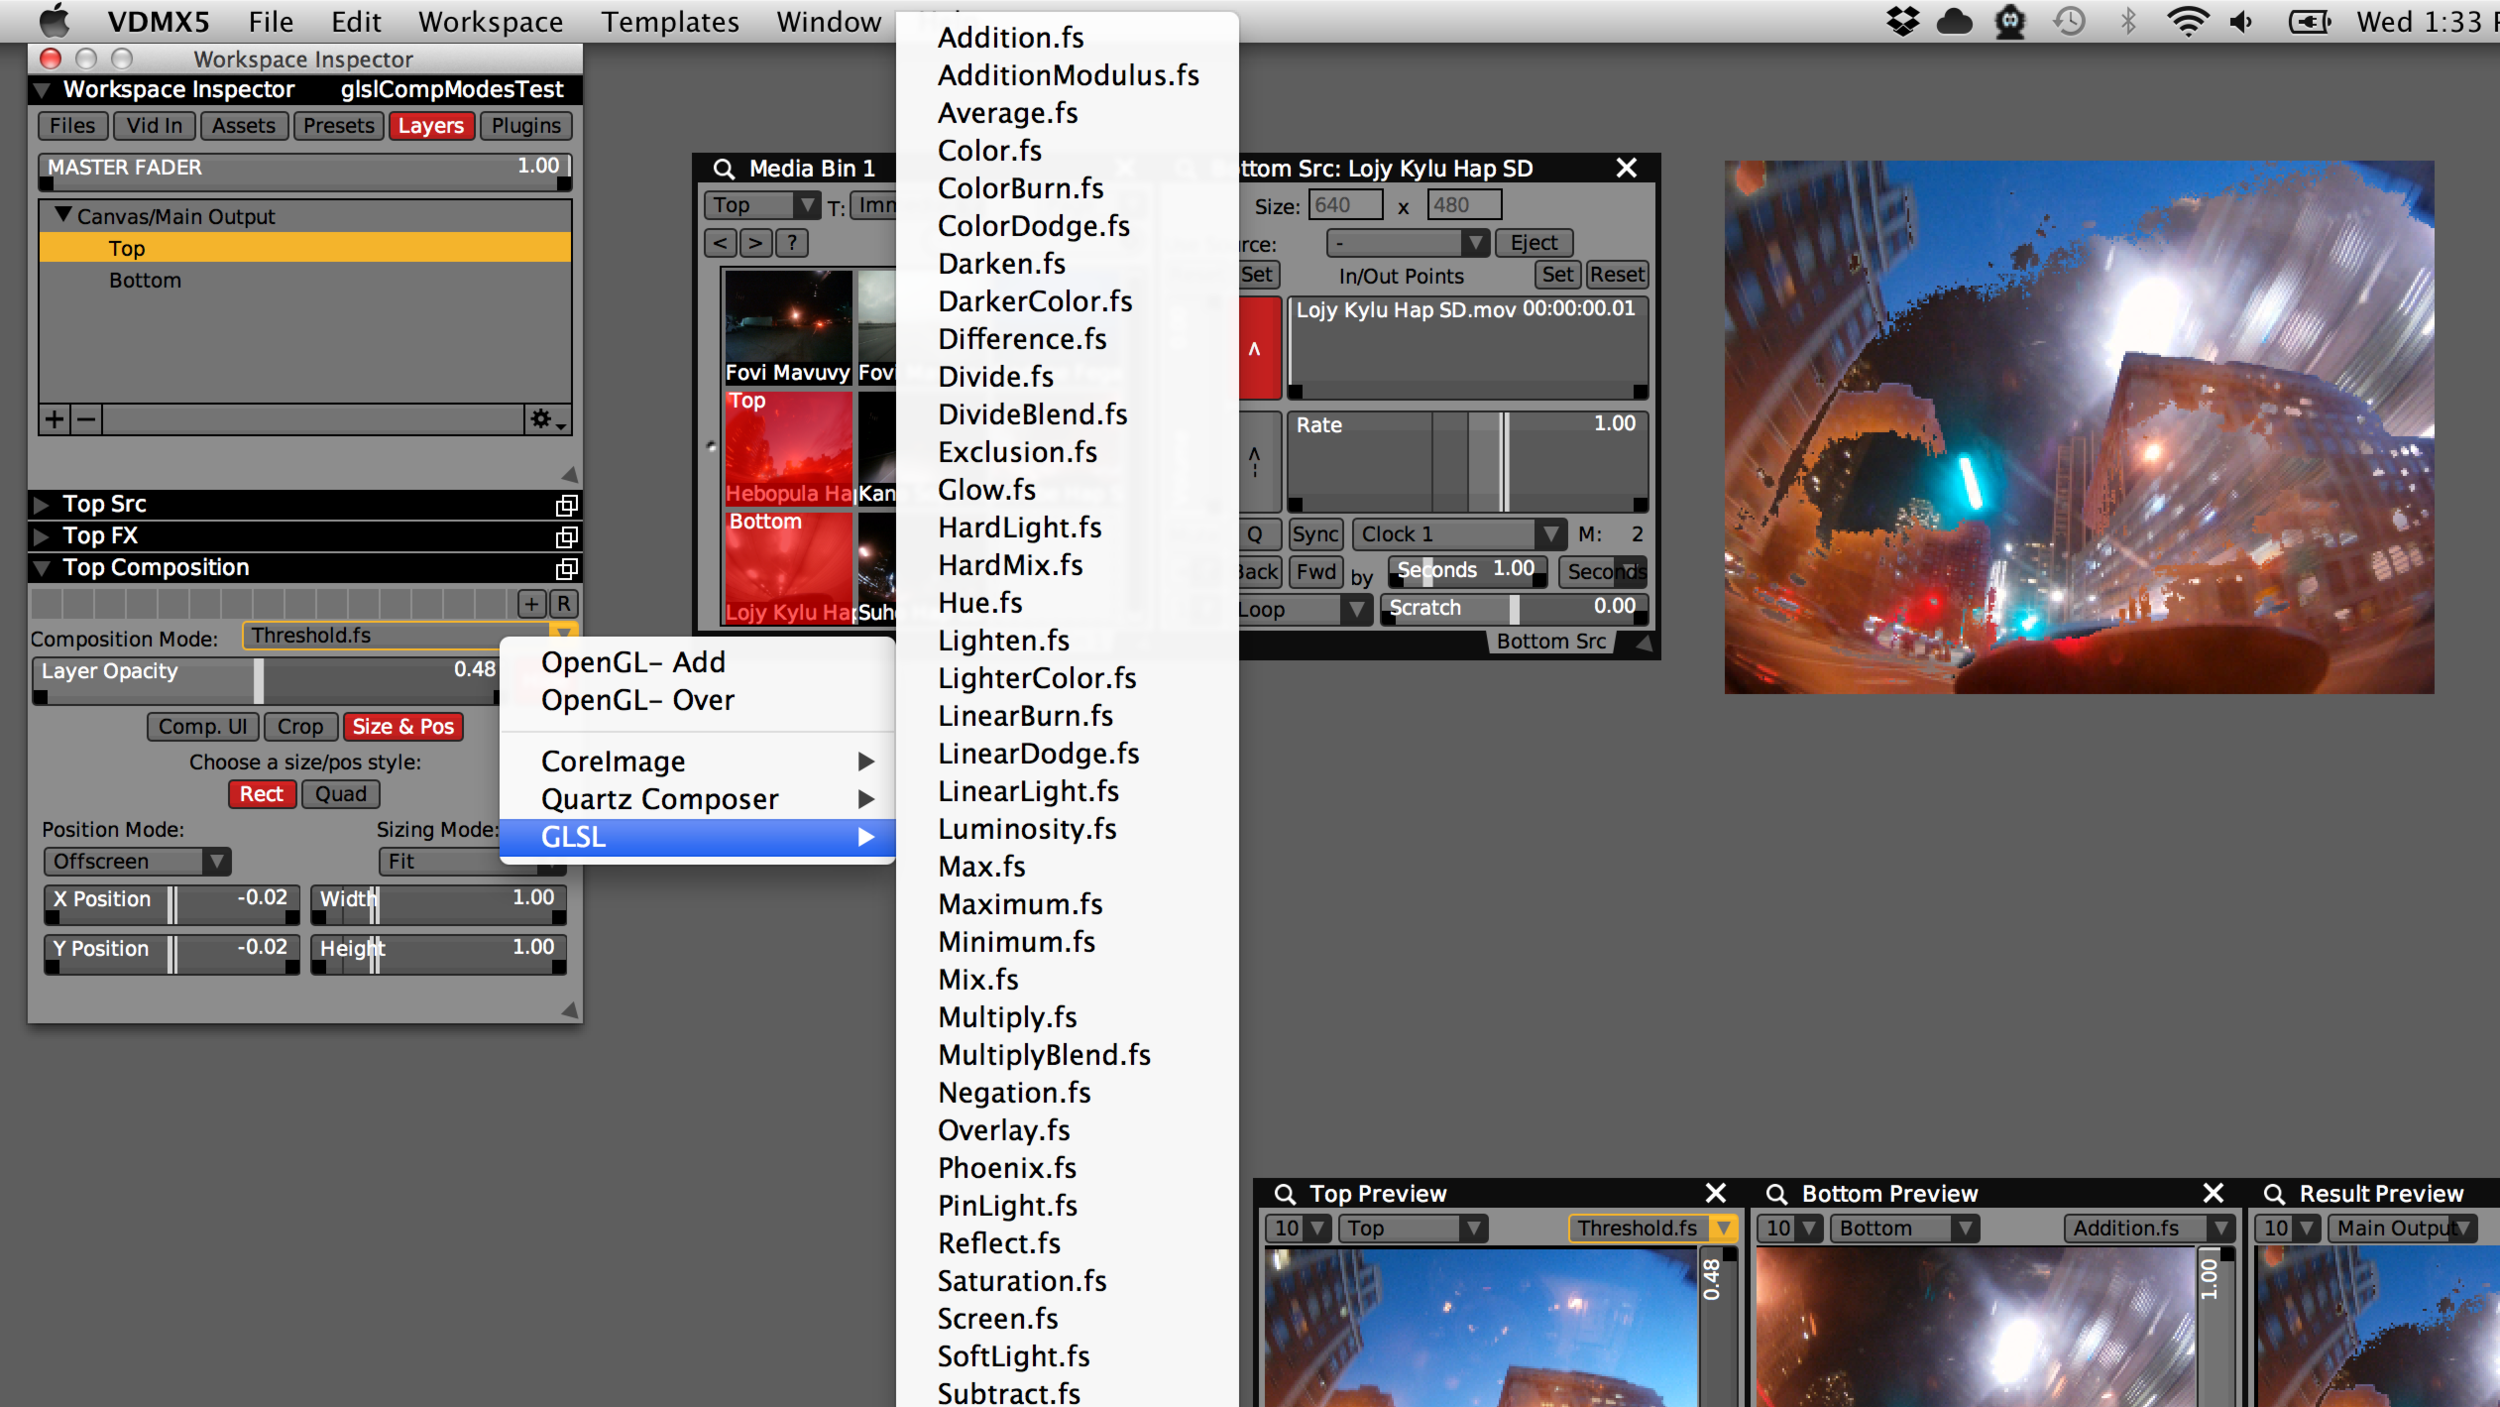2500x1407 pixels.
Task: Open the Clock 1 dropdown
Action: pos(1459,534)
